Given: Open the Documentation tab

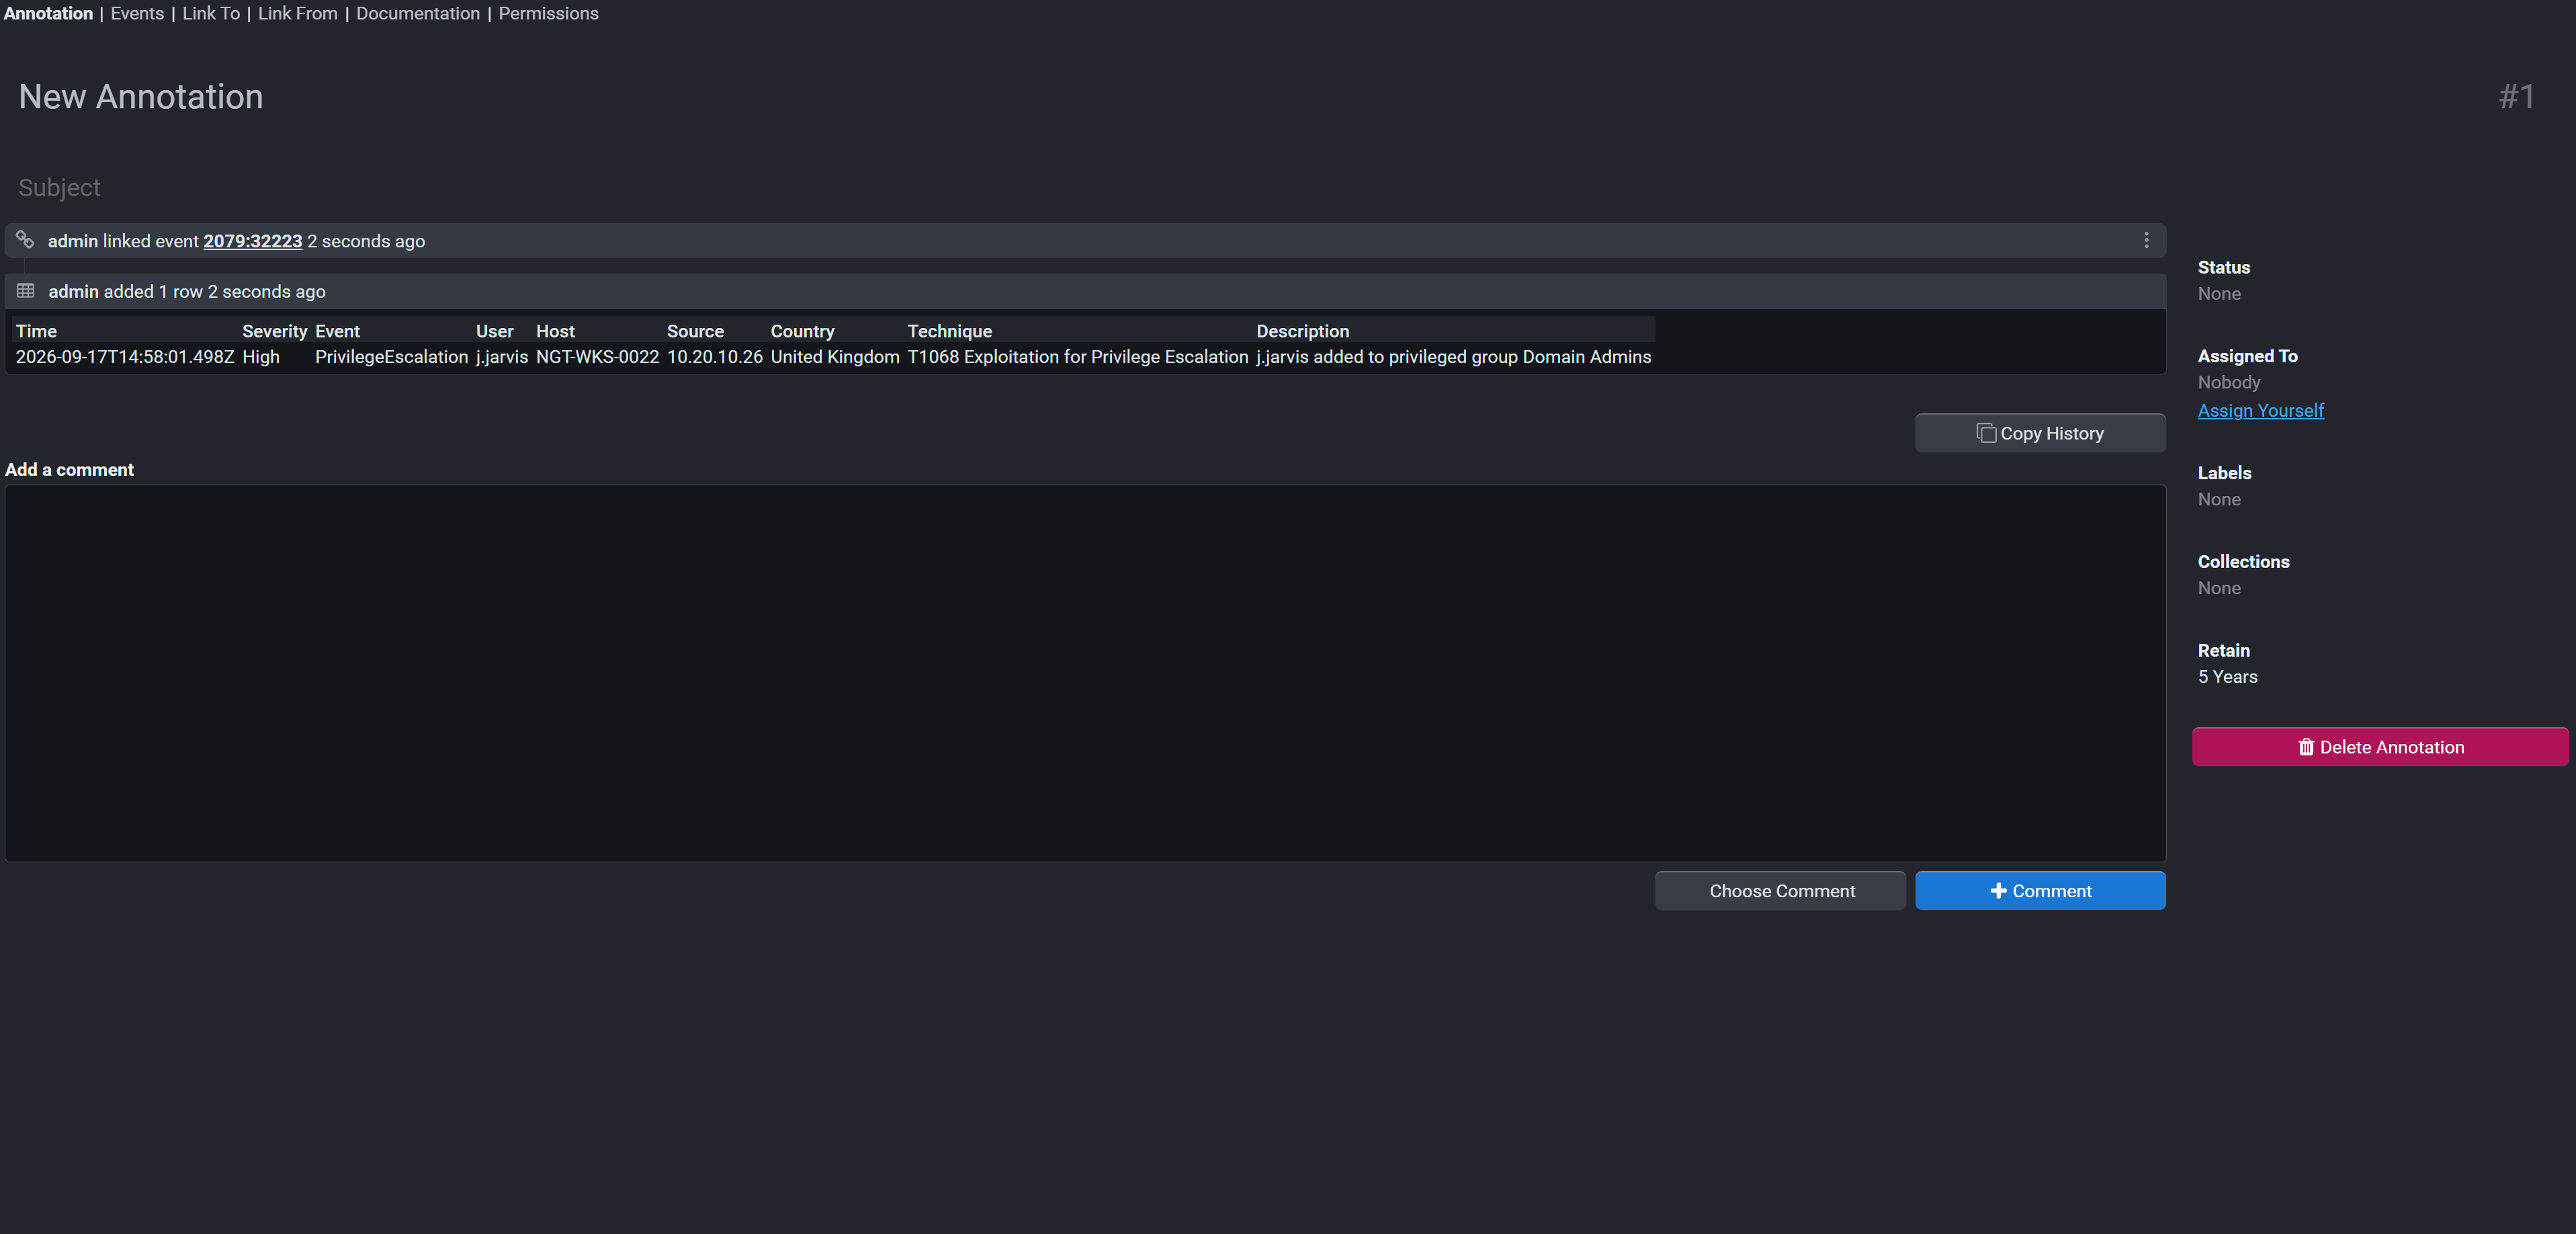Looking at the screenshot, I should point(418,13).
